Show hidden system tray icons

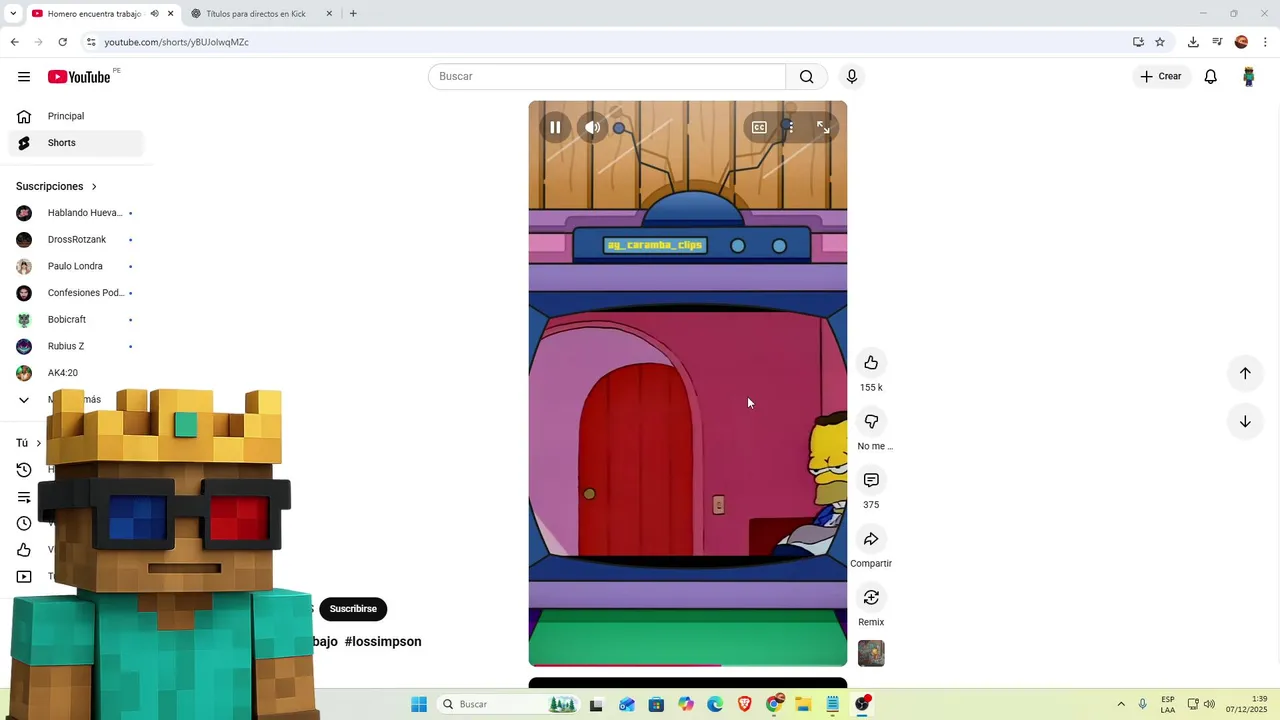(x=1121, y=704)
